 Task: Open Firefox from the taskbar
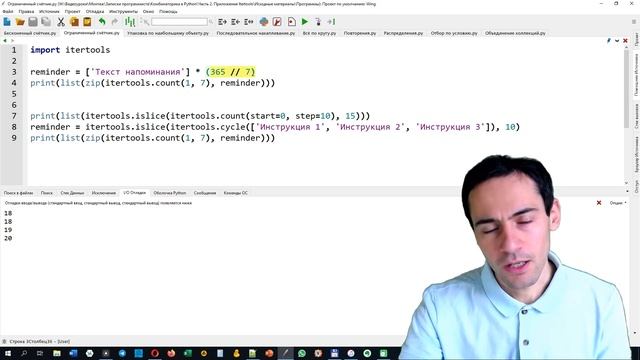[x=171, y=353]
